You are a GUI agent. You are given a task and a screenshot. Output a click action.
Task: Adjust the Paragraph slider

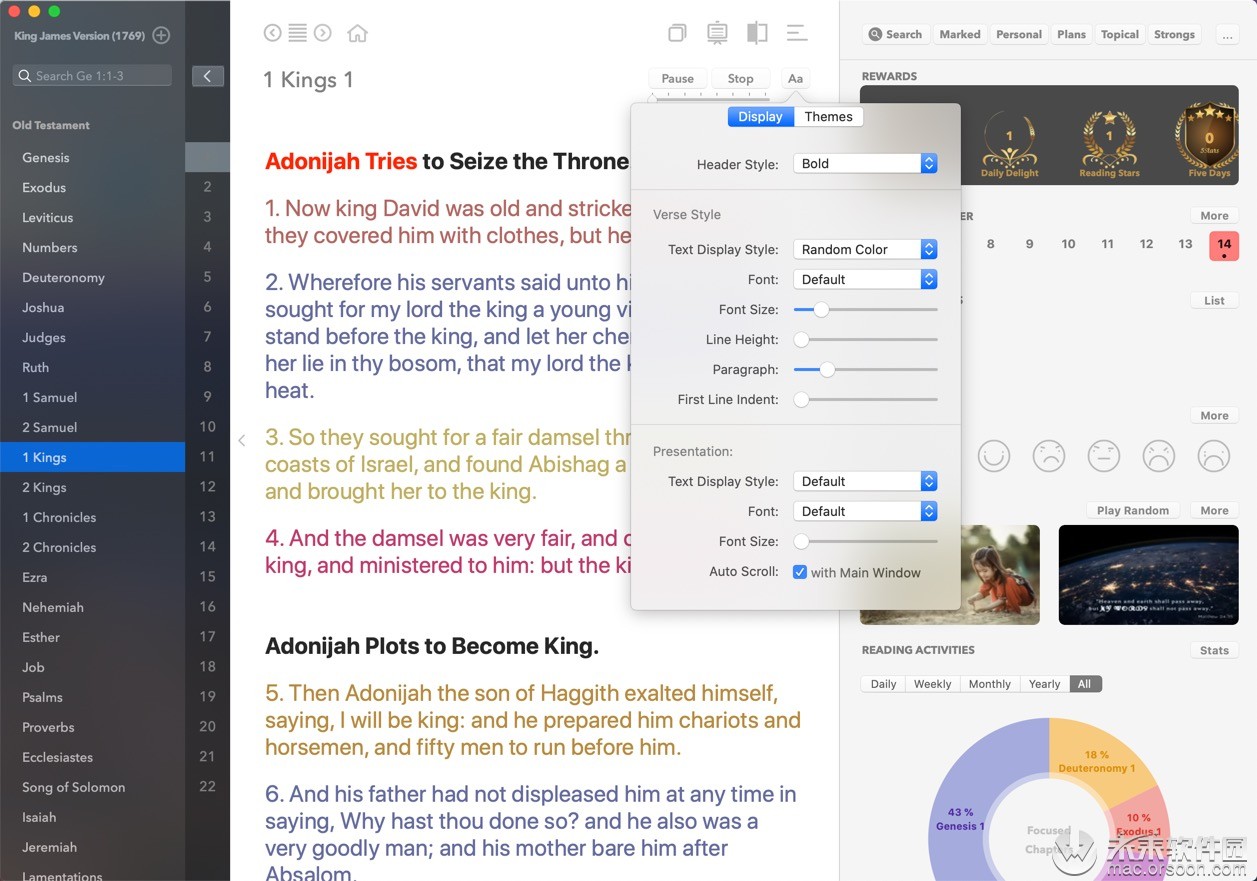click(x=866, y=370)
